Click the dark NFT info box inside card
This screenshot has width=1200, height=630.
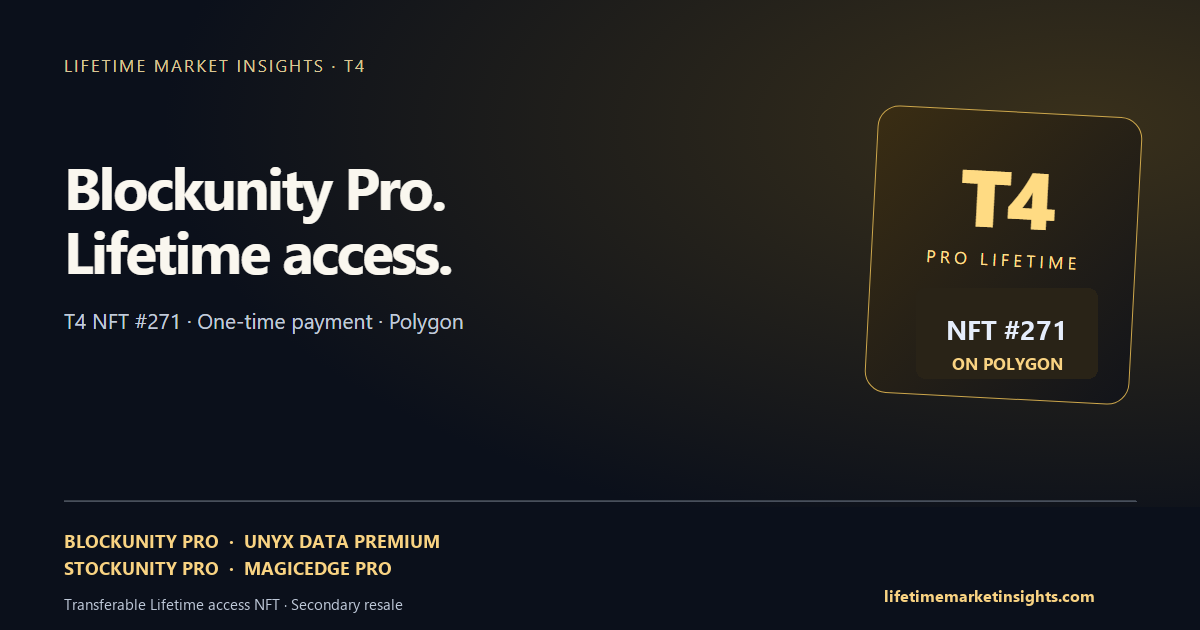(1007, 334)
